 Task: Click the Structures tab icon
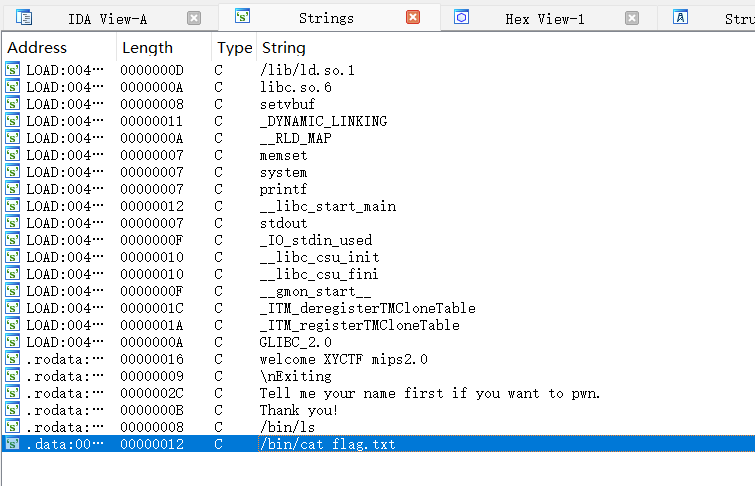point(681,17)
